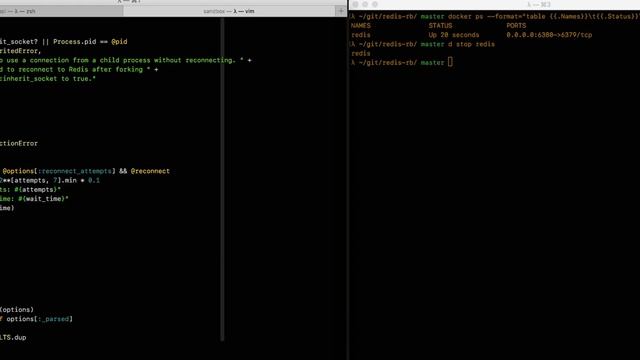Click the '(options)' code line
Image resolution: width=640 pixels, height=360 pixels.
[x=17, y=309]
